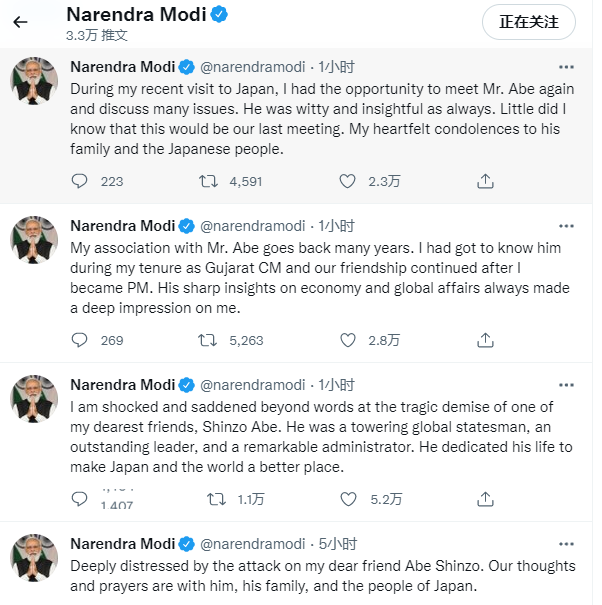Retweet the tweet about the recent Japan visit
Viewport: 602px width, 605px height.
[209, 181]
